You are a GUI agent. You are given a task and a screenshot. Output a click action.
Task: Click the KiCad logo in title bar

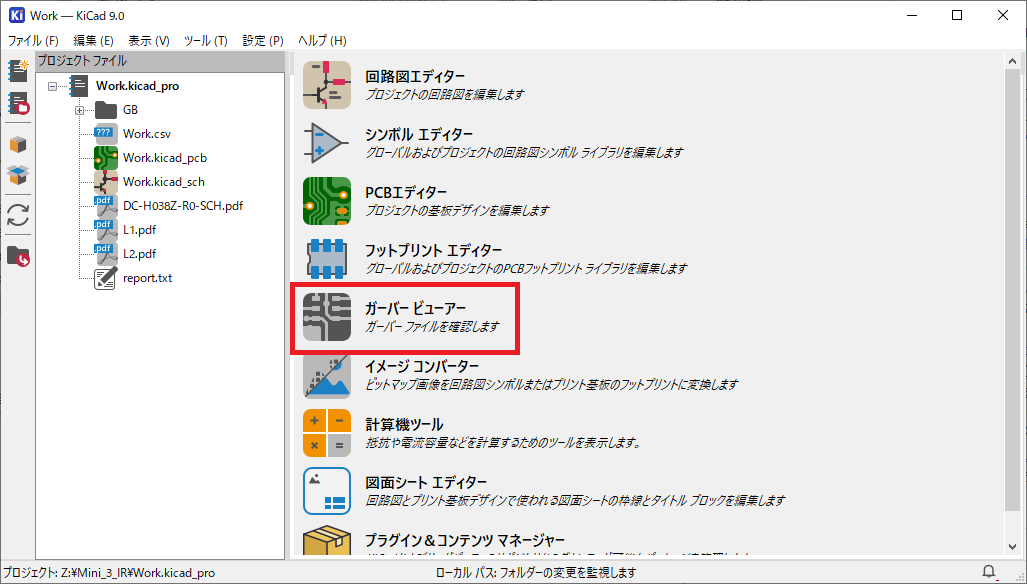tap(16, 15)
